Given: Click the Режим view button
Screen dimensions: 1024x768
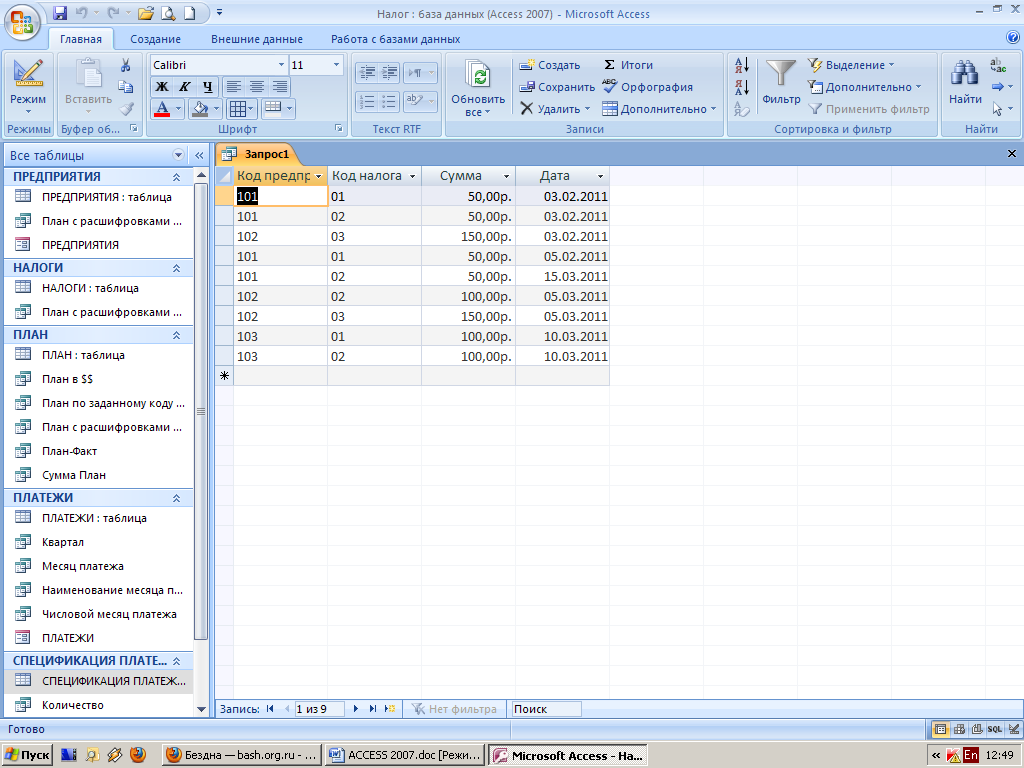Looking at the screenshot, I should click(28, 85).
